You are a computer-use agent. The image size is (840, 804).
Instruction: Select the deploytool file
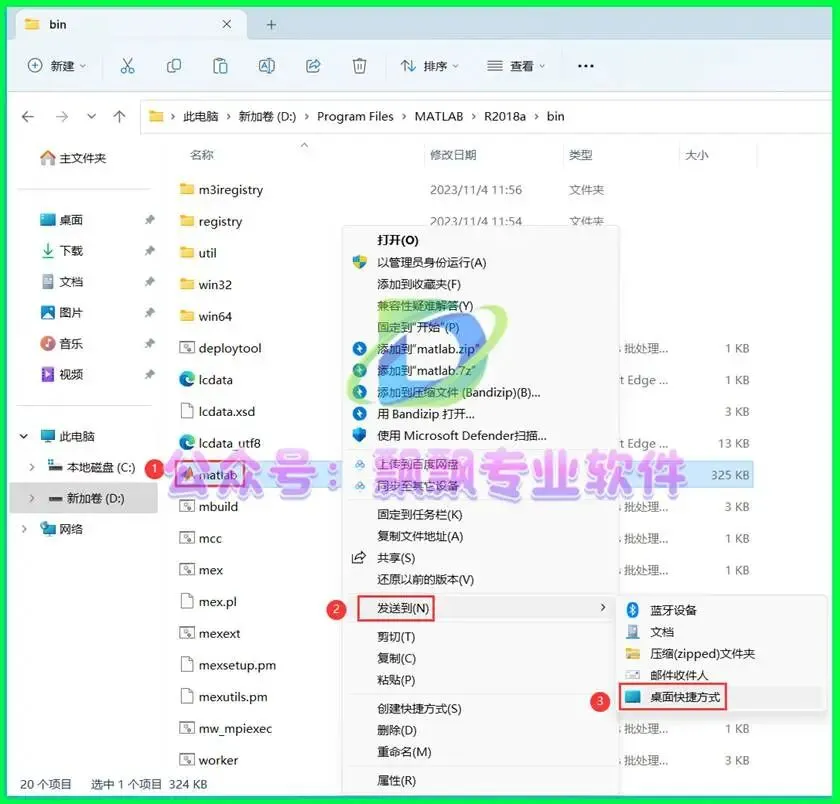click(220, 348)
